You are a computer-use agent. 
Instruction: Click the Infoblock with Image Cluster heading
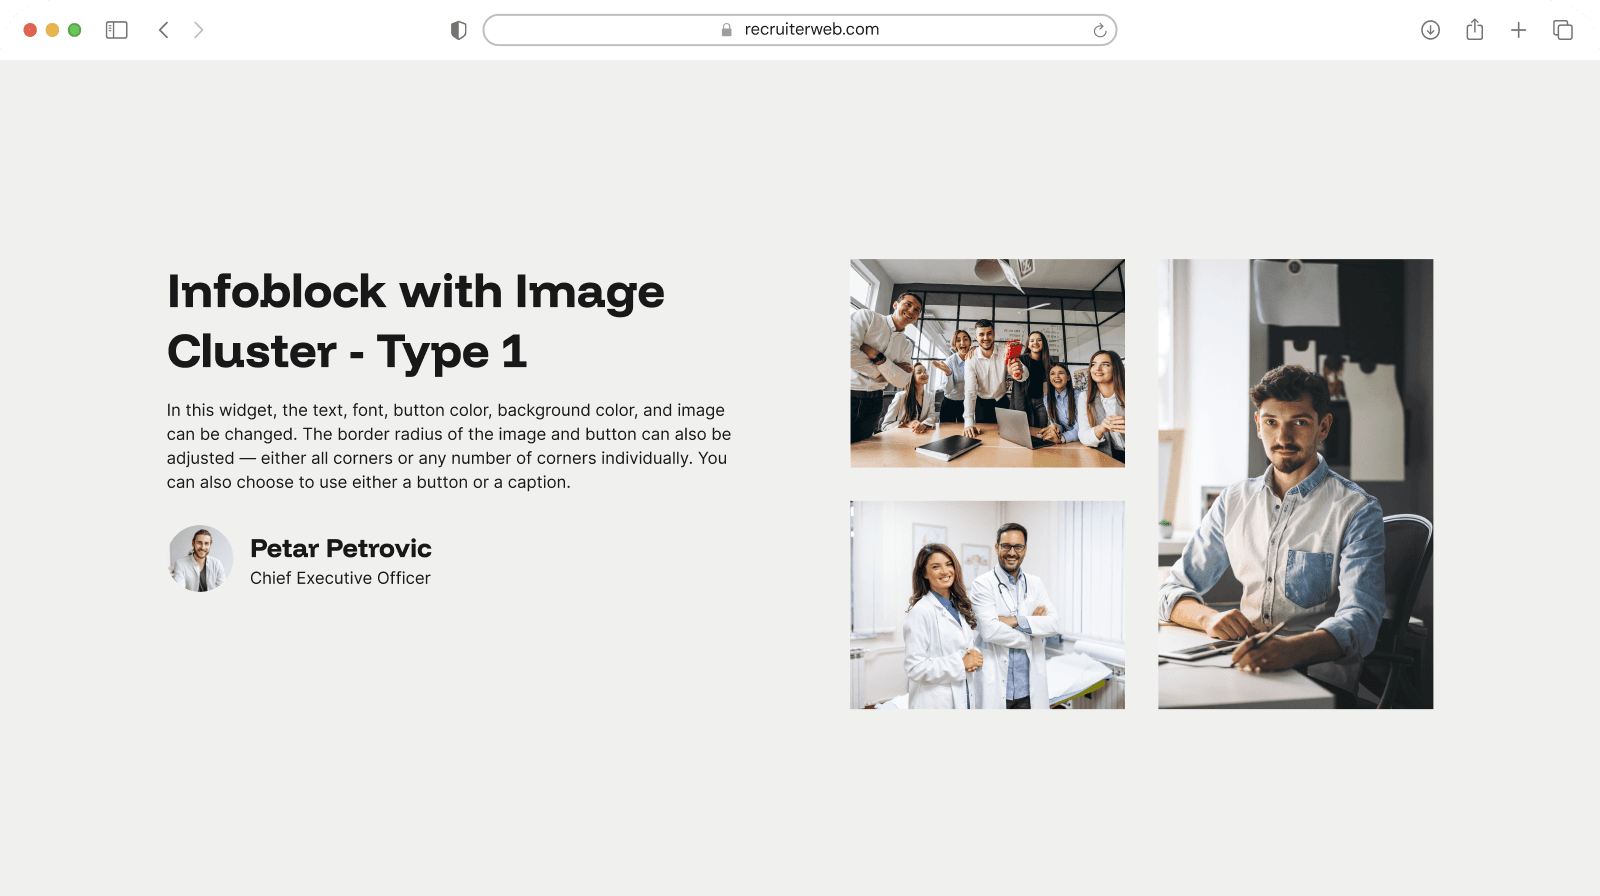click(415, 321)
